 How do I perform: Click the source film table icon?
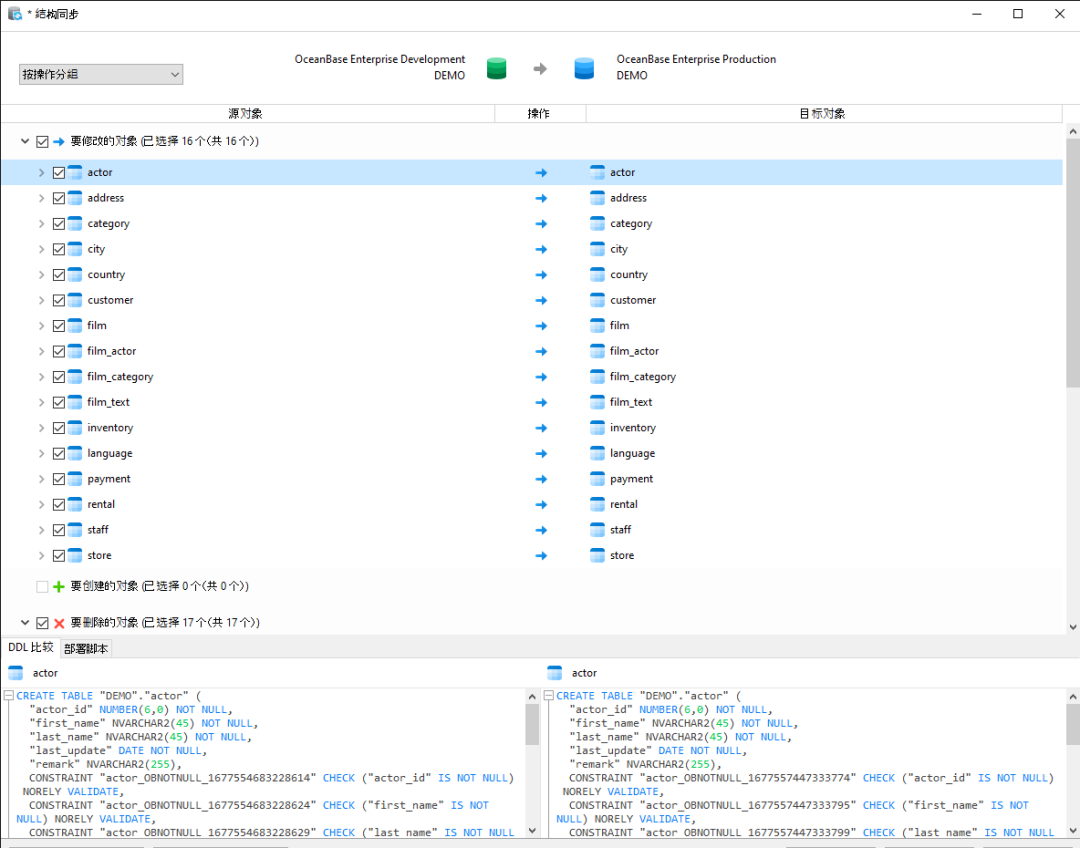point(75,325)
